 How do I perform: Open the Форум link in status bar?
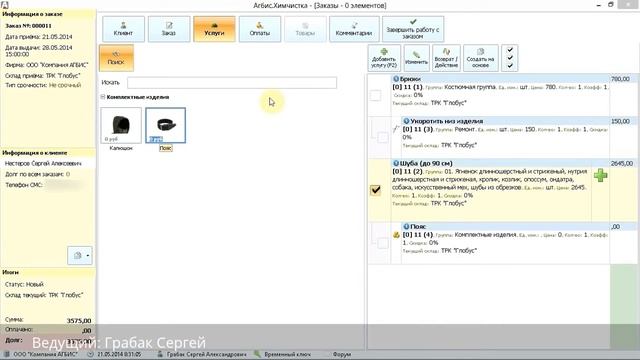click(x=342, y=354)
